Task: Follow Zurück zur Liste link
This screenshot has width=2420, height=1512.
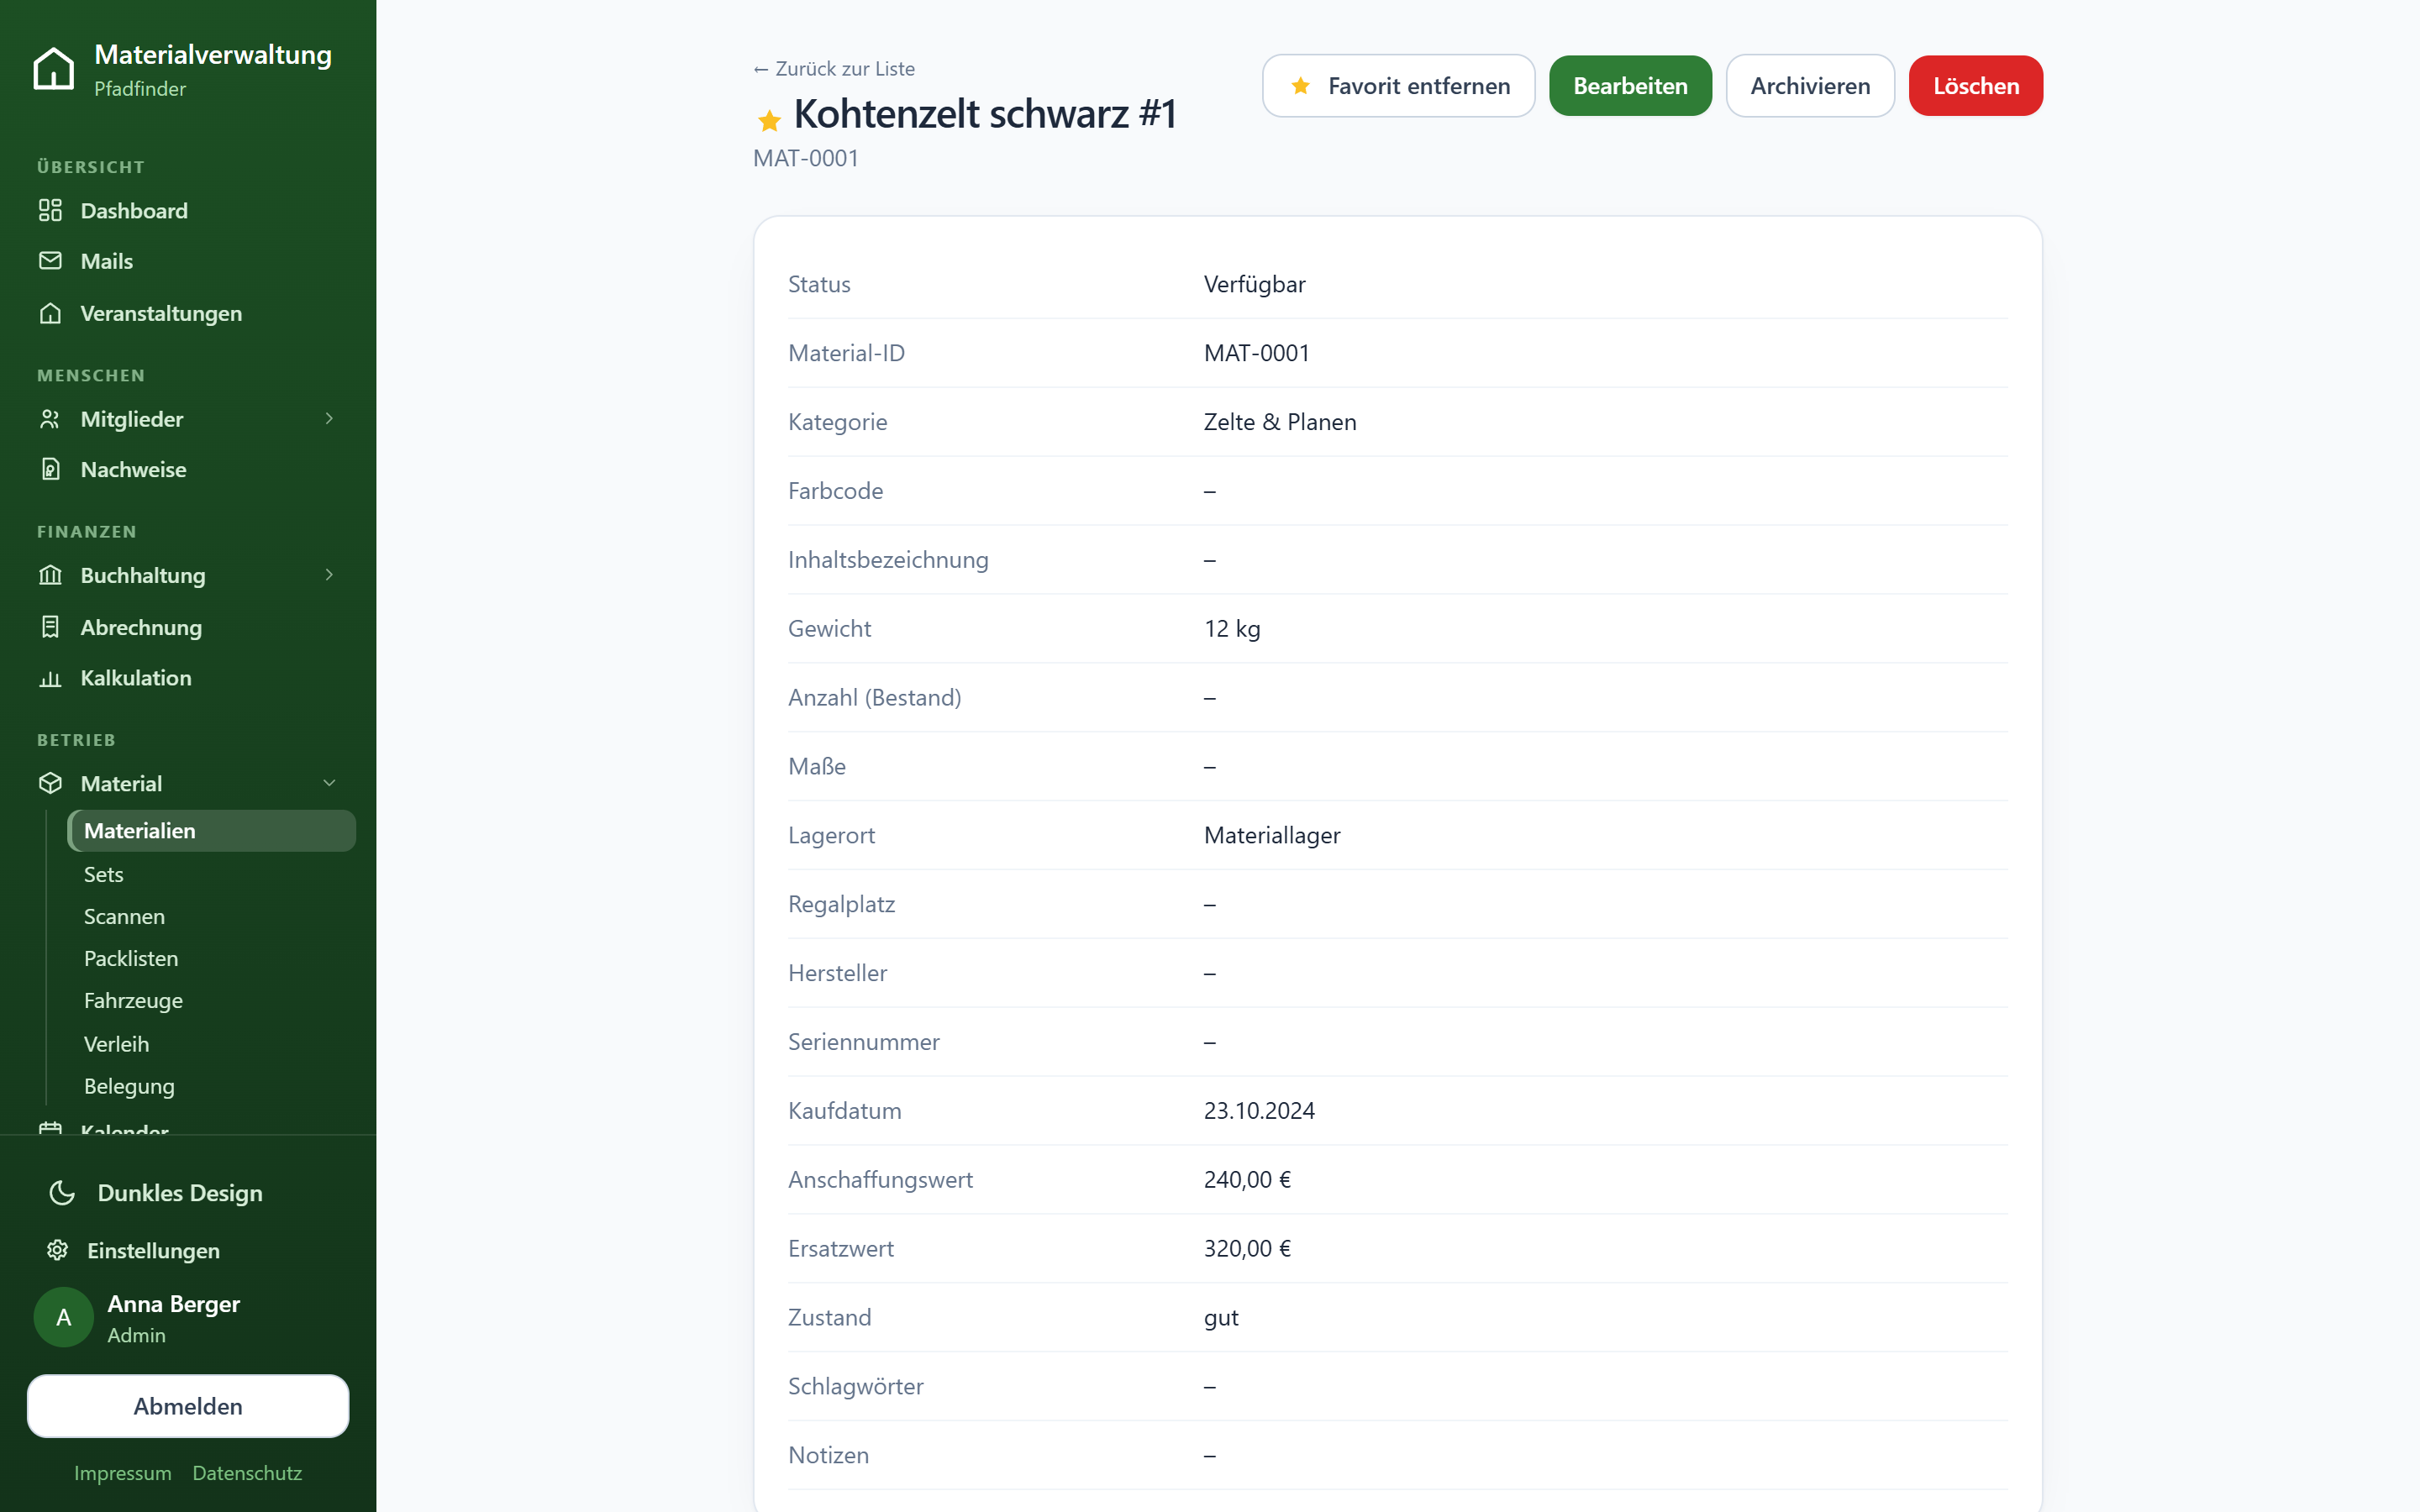Action: (x=834, y=68)
